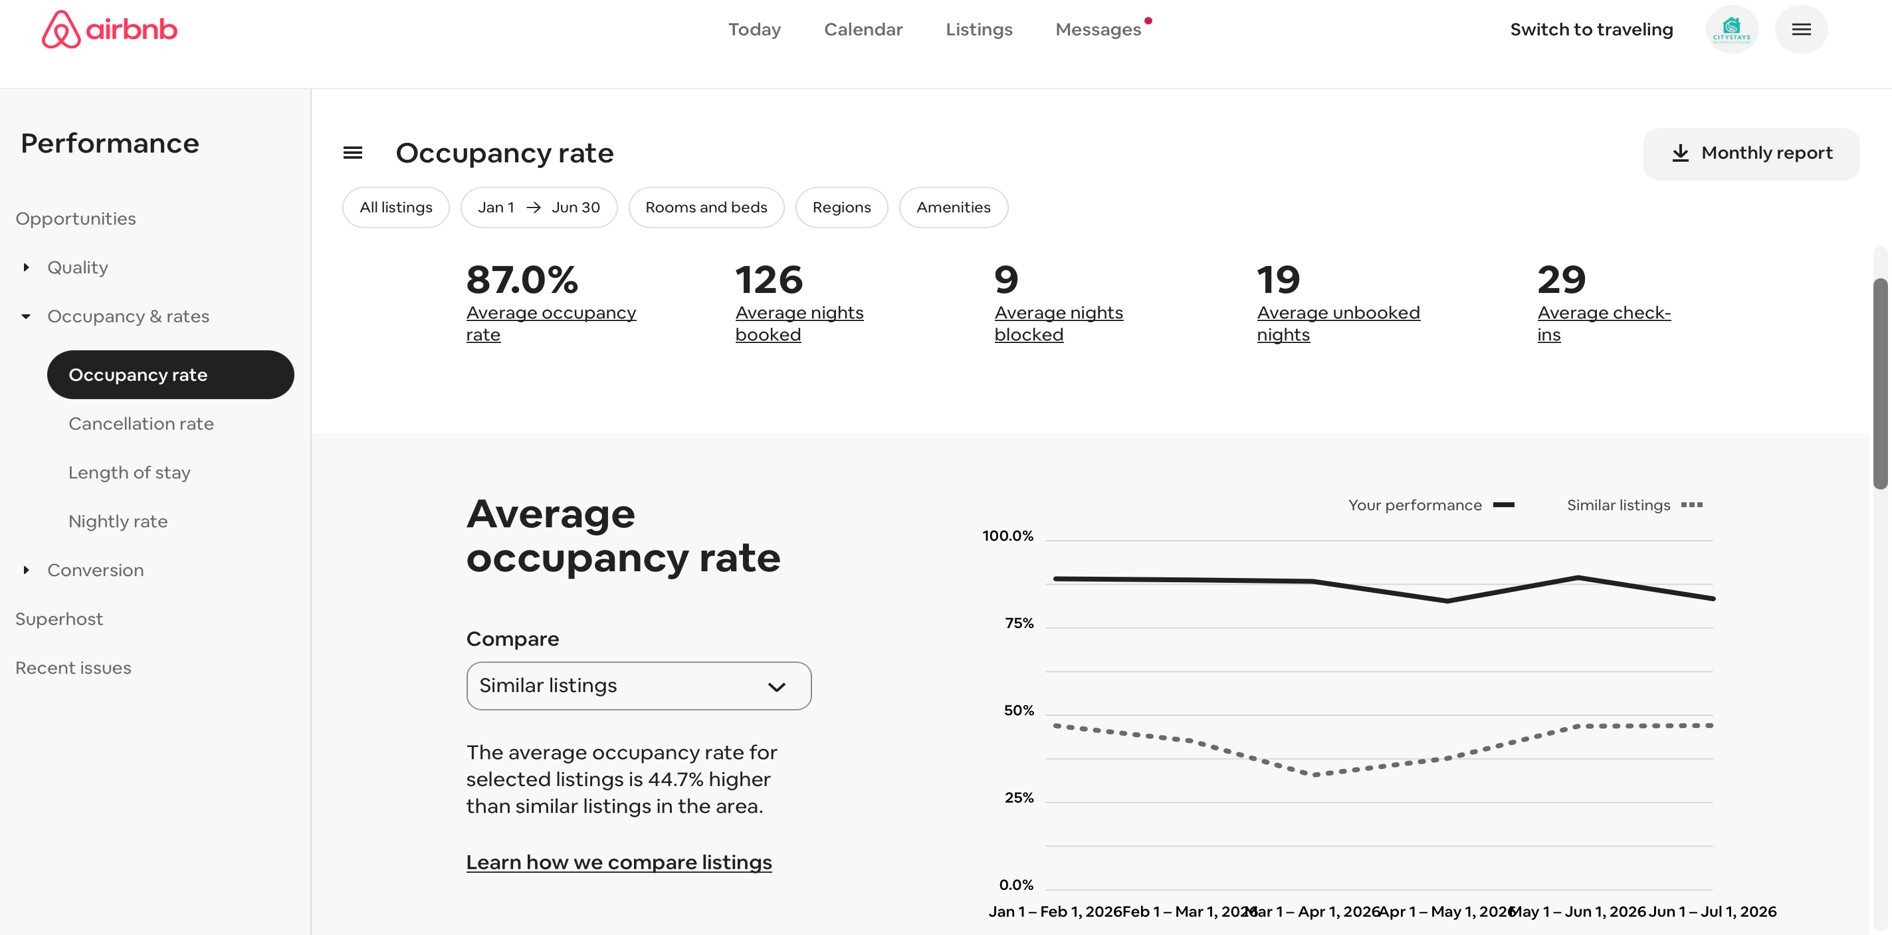
Task: Select Cancellation rate in the sidebar
Action: pos(141,424)
